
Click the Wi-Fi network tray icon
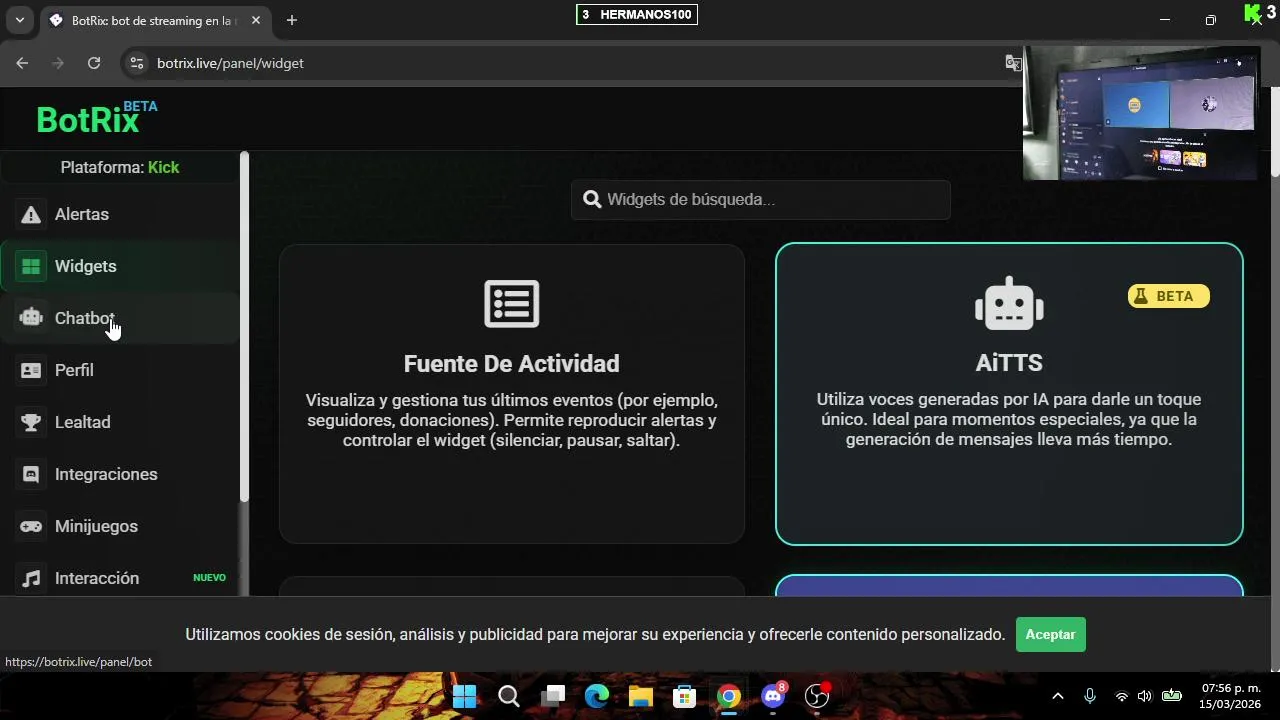[1122, 696]
